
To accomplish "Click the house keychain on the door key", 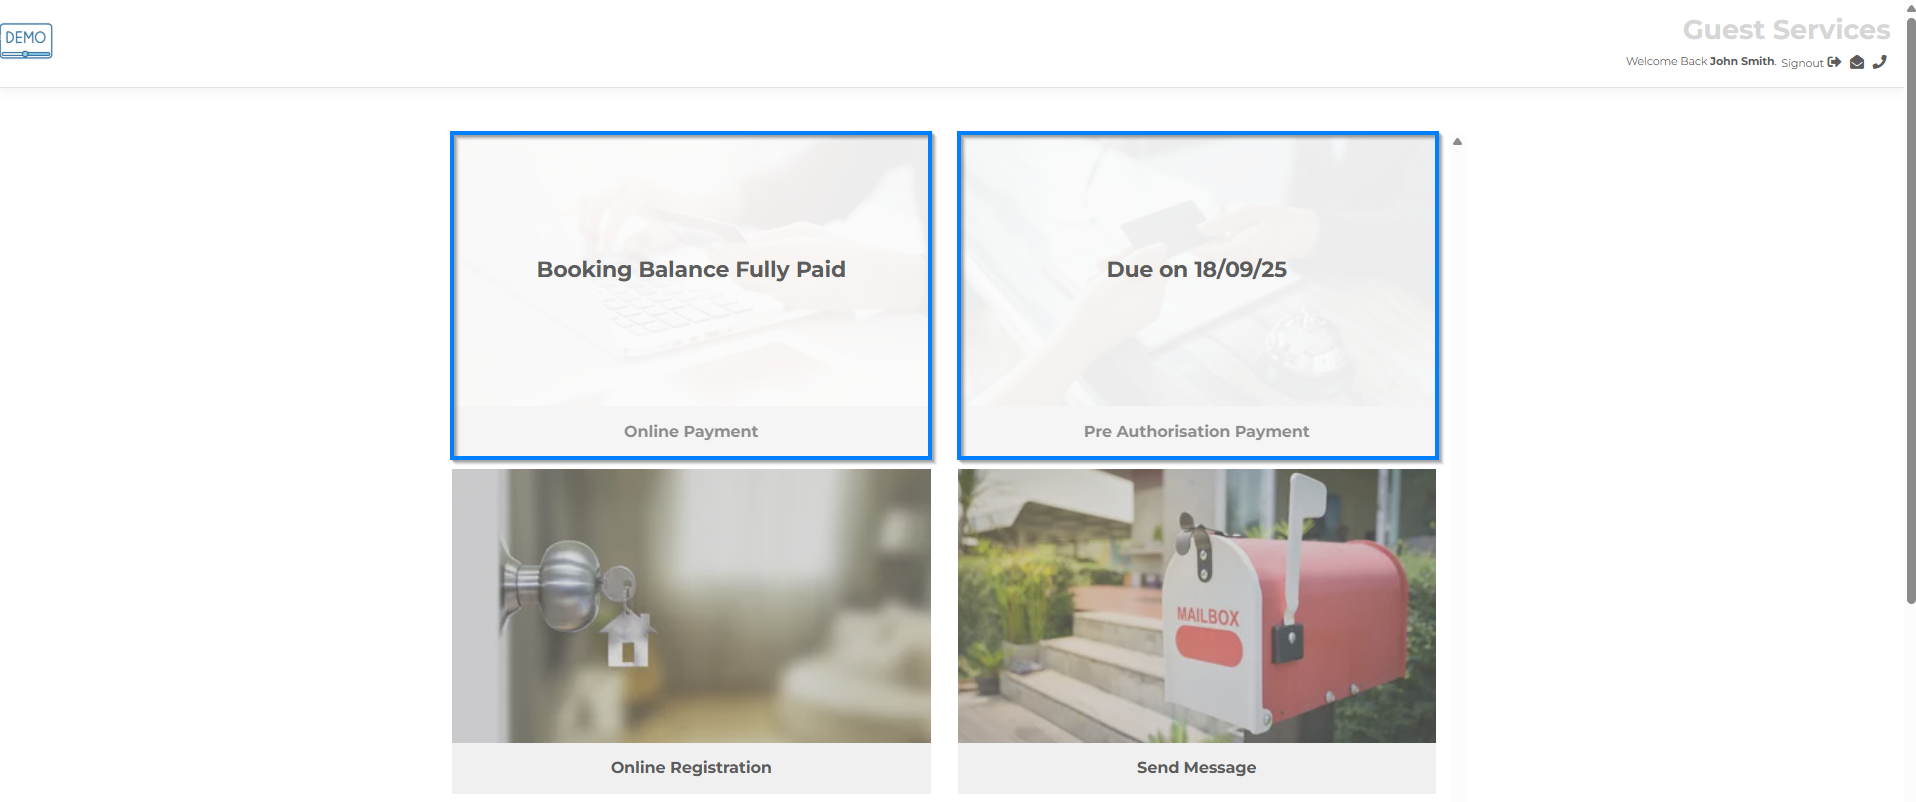I will pyautogui.click(x=627, y=640).
